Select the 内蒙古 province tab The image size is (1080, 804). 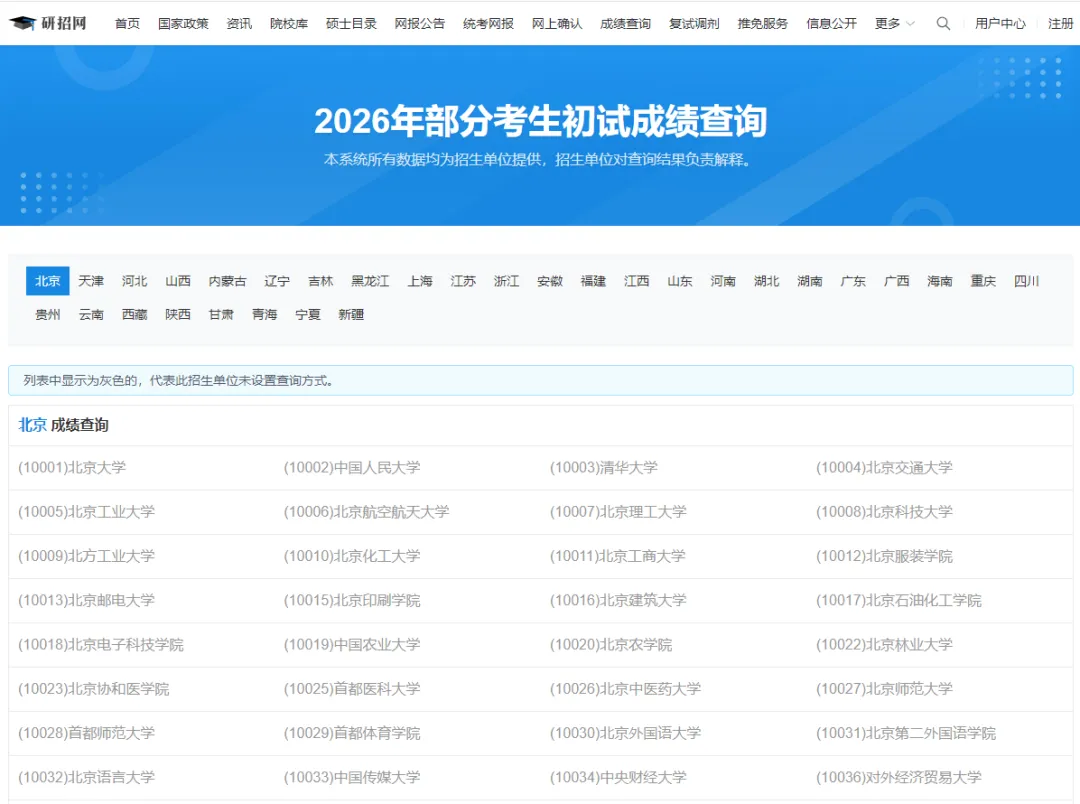(227, 280)
